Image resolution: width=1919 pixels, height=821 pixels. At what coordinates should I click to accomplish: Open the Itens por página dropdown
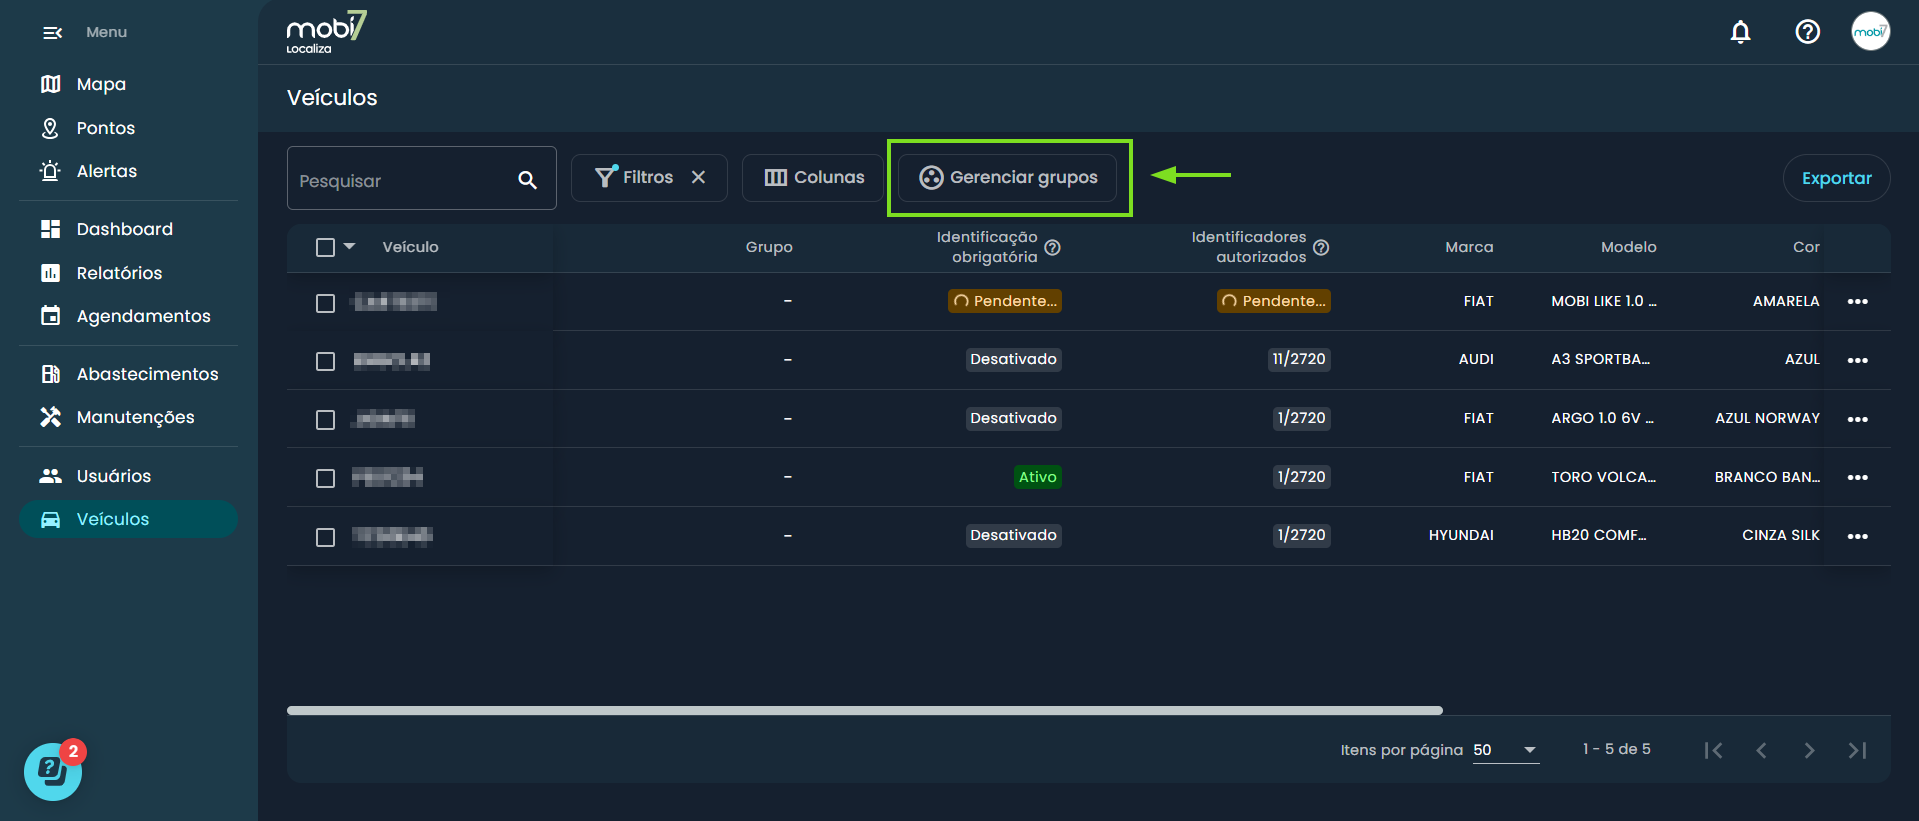tap(1505, 750)
